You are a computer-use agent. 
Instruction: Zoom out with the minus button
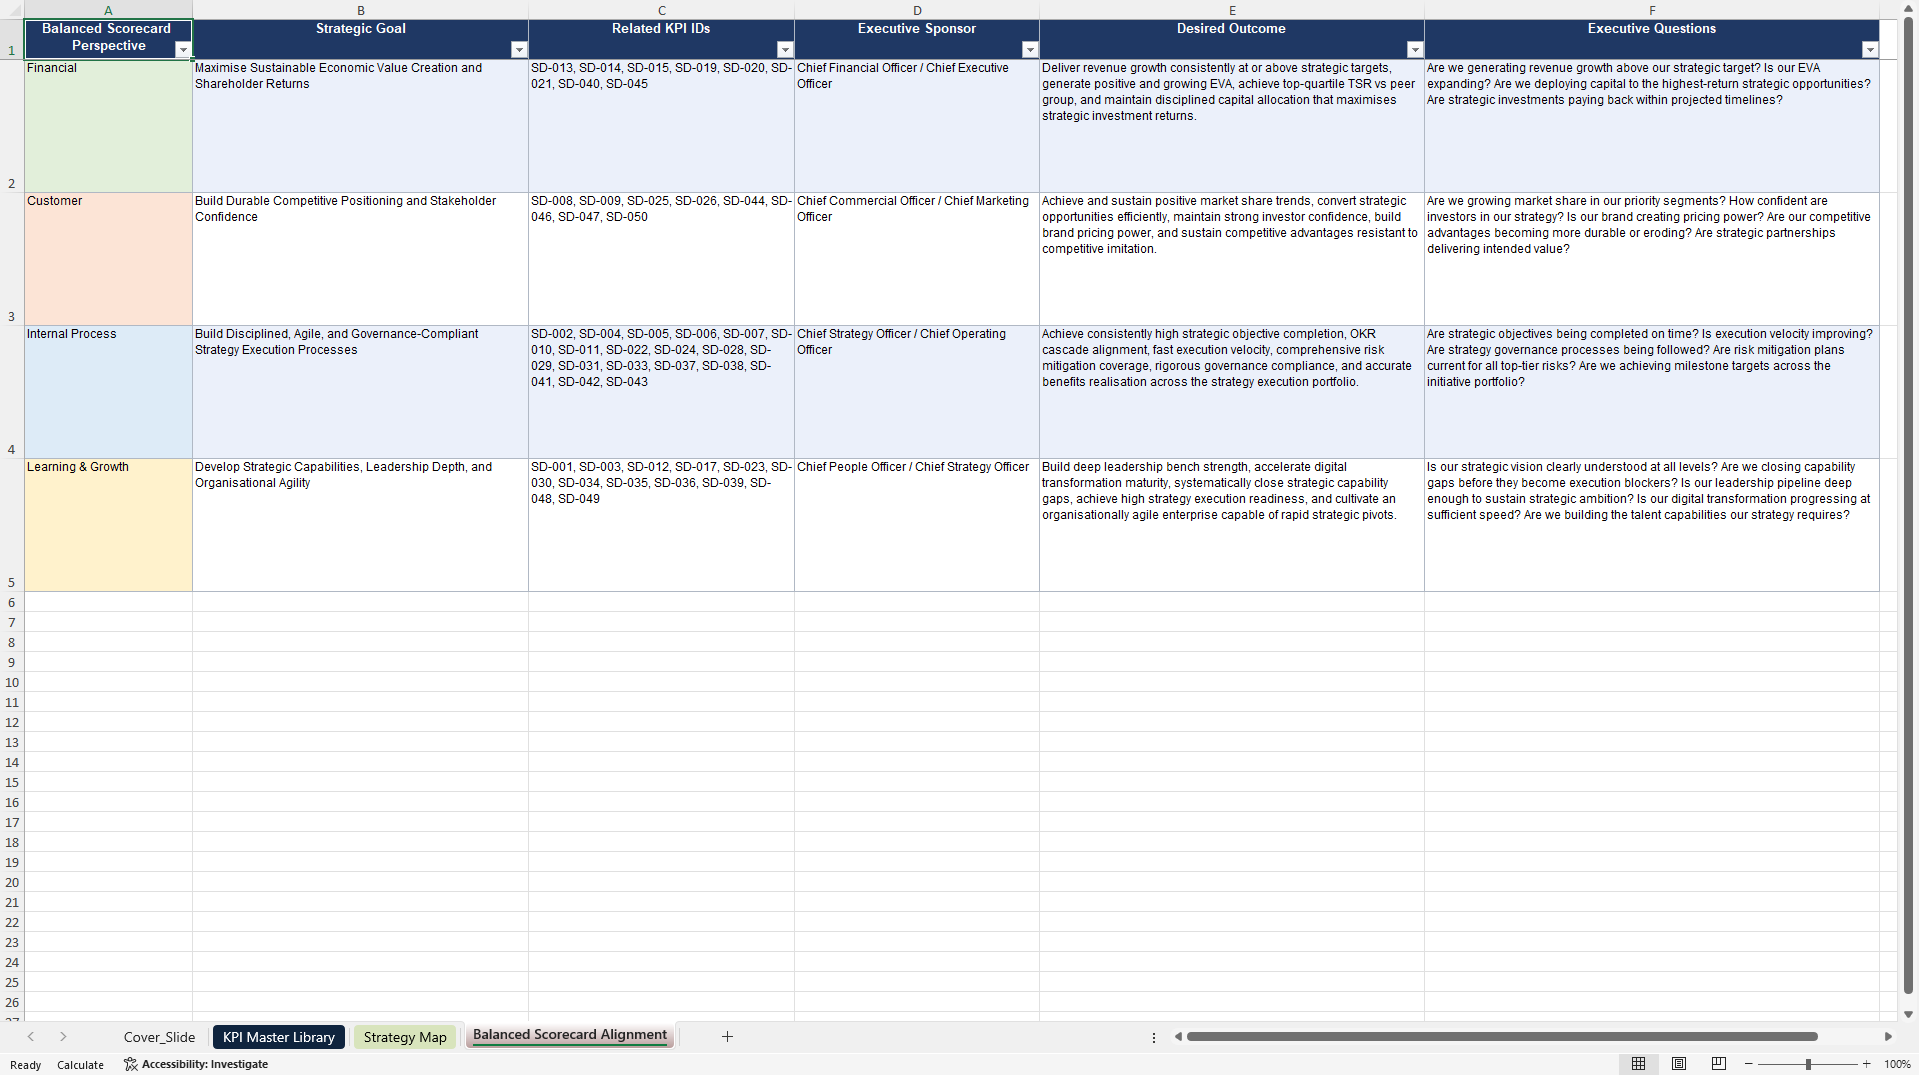pyautogui.click(x=1749, y=1064)
